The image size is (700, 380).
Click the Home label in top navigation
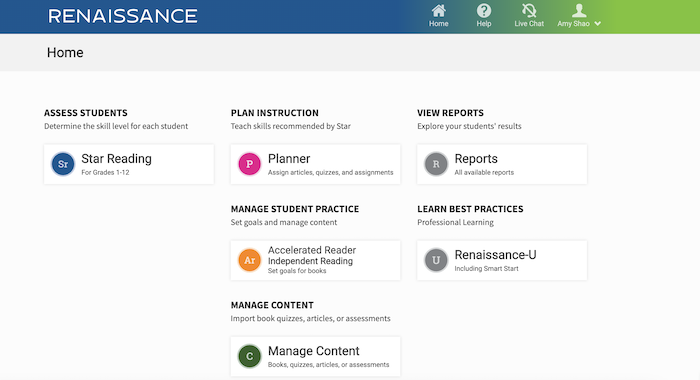tap(438, 24)
